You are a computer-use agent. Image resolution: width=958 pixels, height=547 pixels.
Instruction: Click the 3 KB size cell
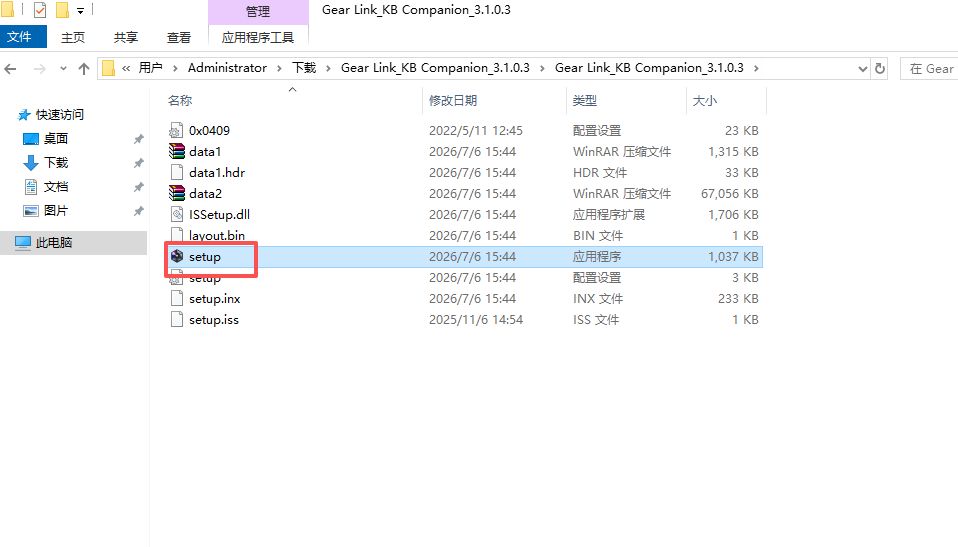tap(745, 277)
